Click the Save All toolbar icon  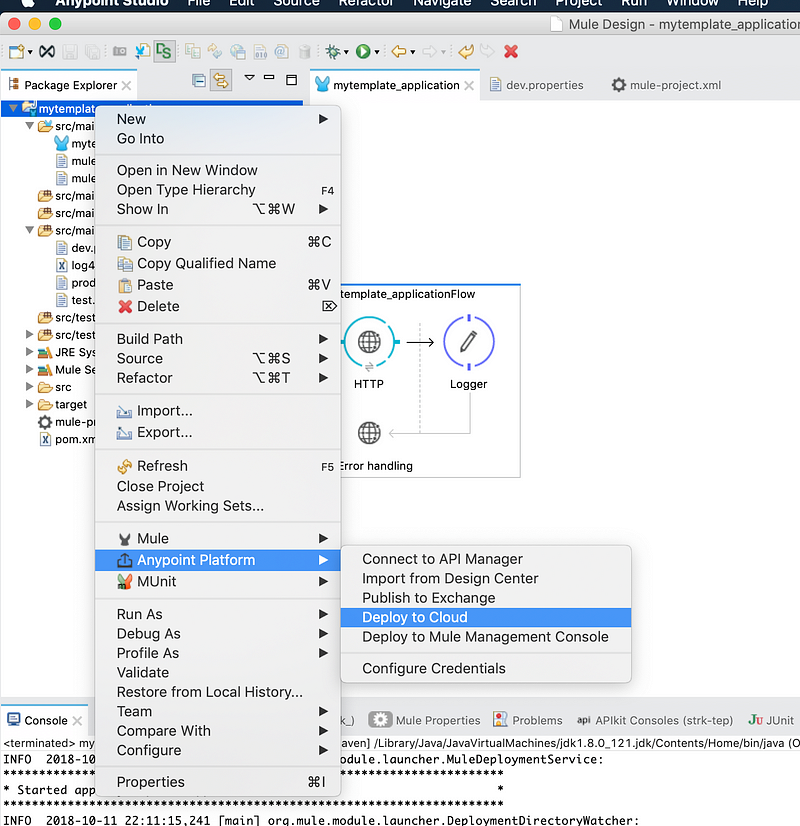point(93,52)
